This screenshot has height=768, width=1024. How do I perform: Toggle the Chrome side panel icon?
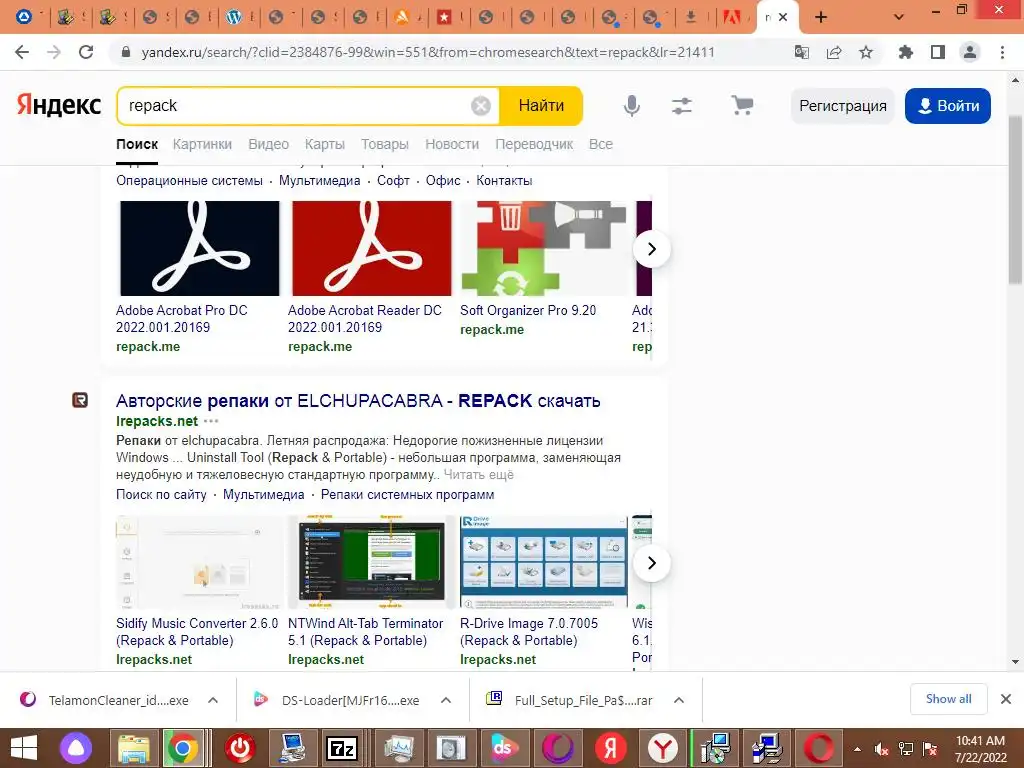click(938, 52)
